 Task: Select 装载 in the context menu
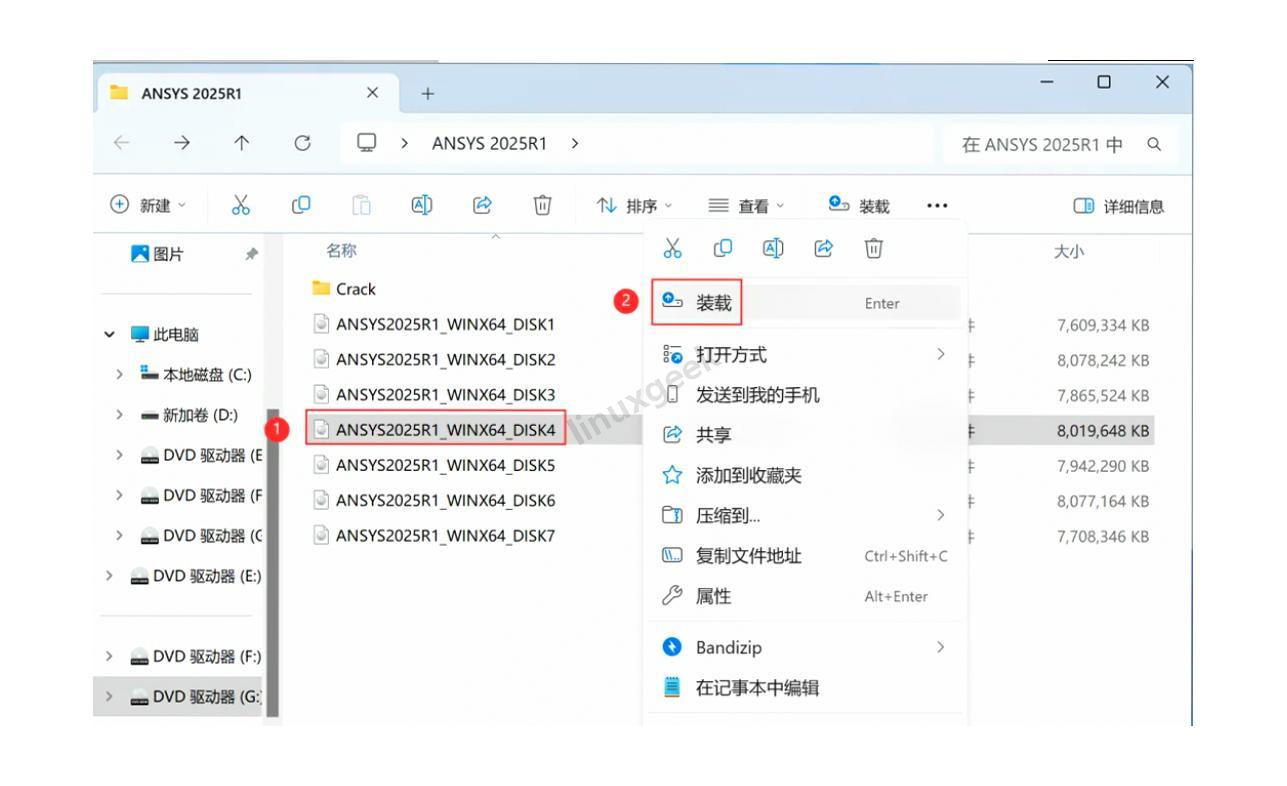click(806, 303)
